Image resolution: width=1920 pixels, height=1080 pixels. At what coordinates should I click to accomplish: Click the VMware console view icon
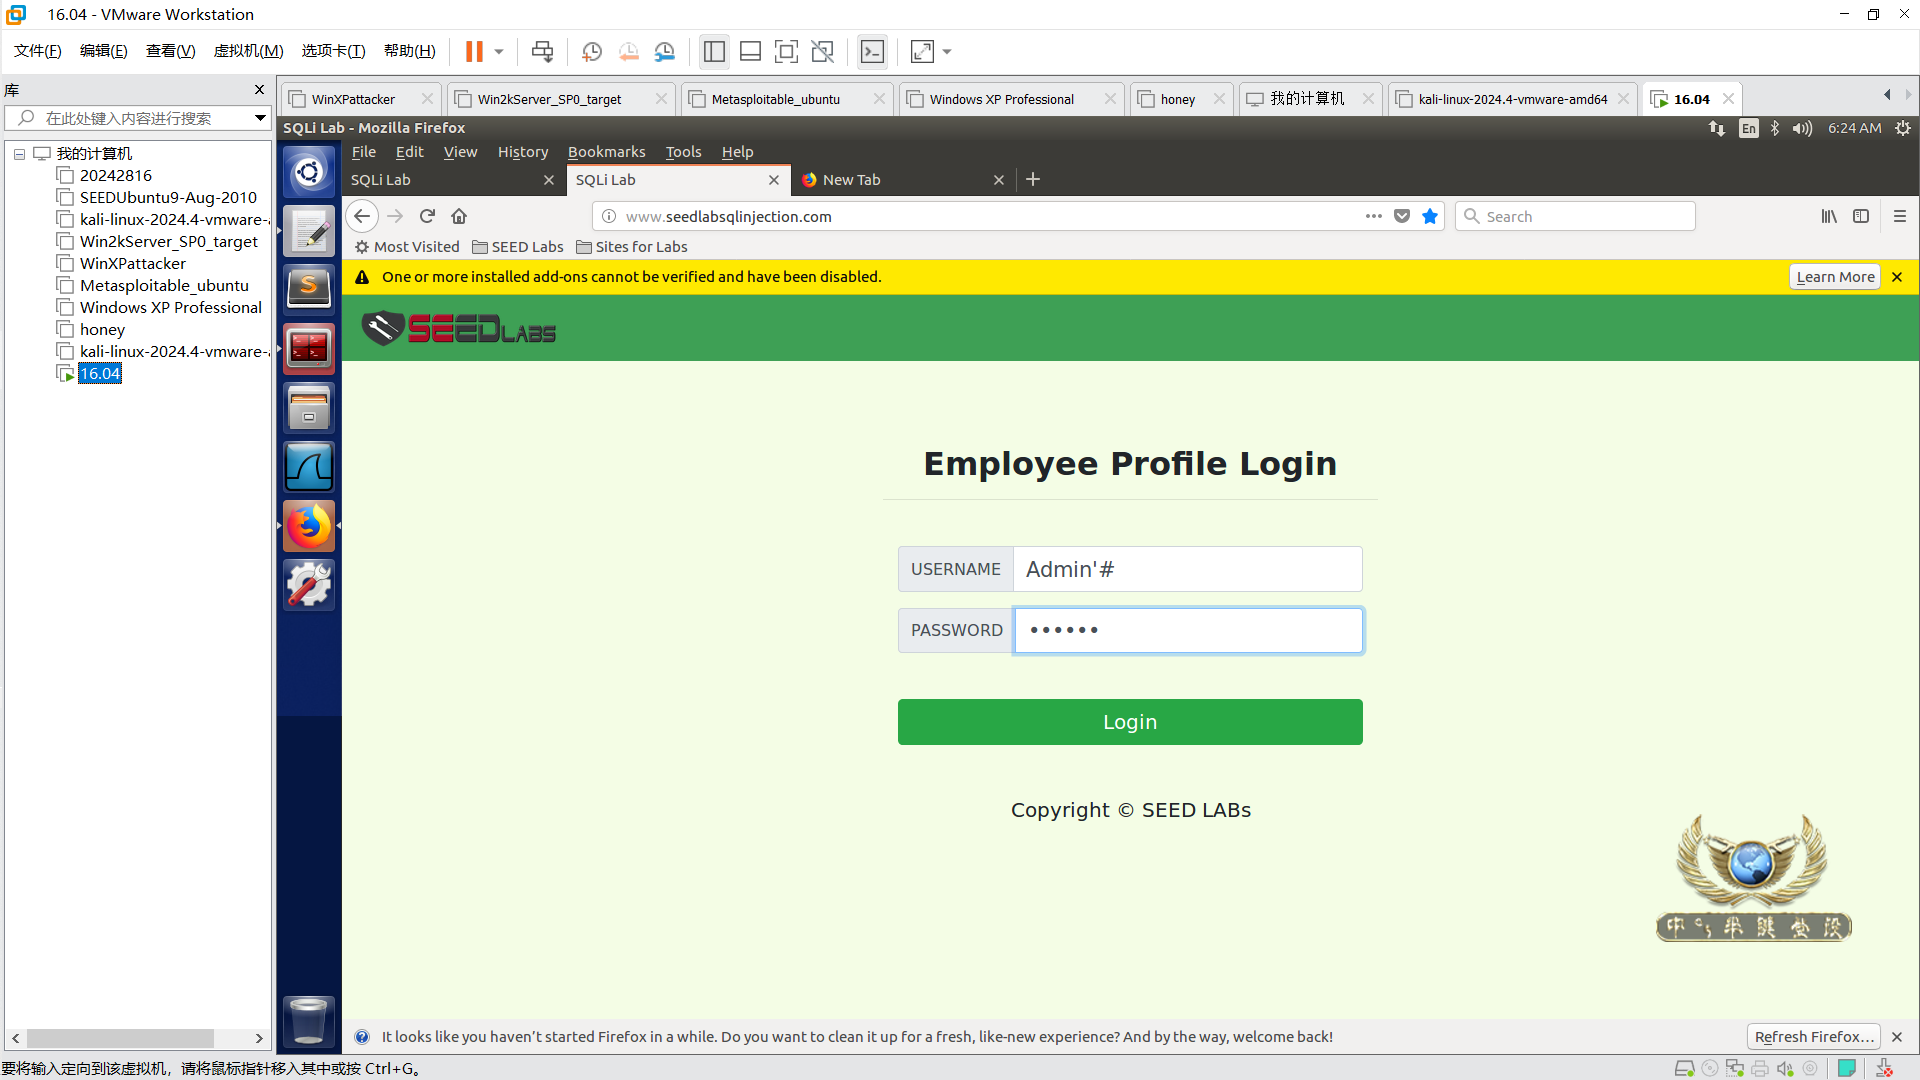tap(872, 52)
